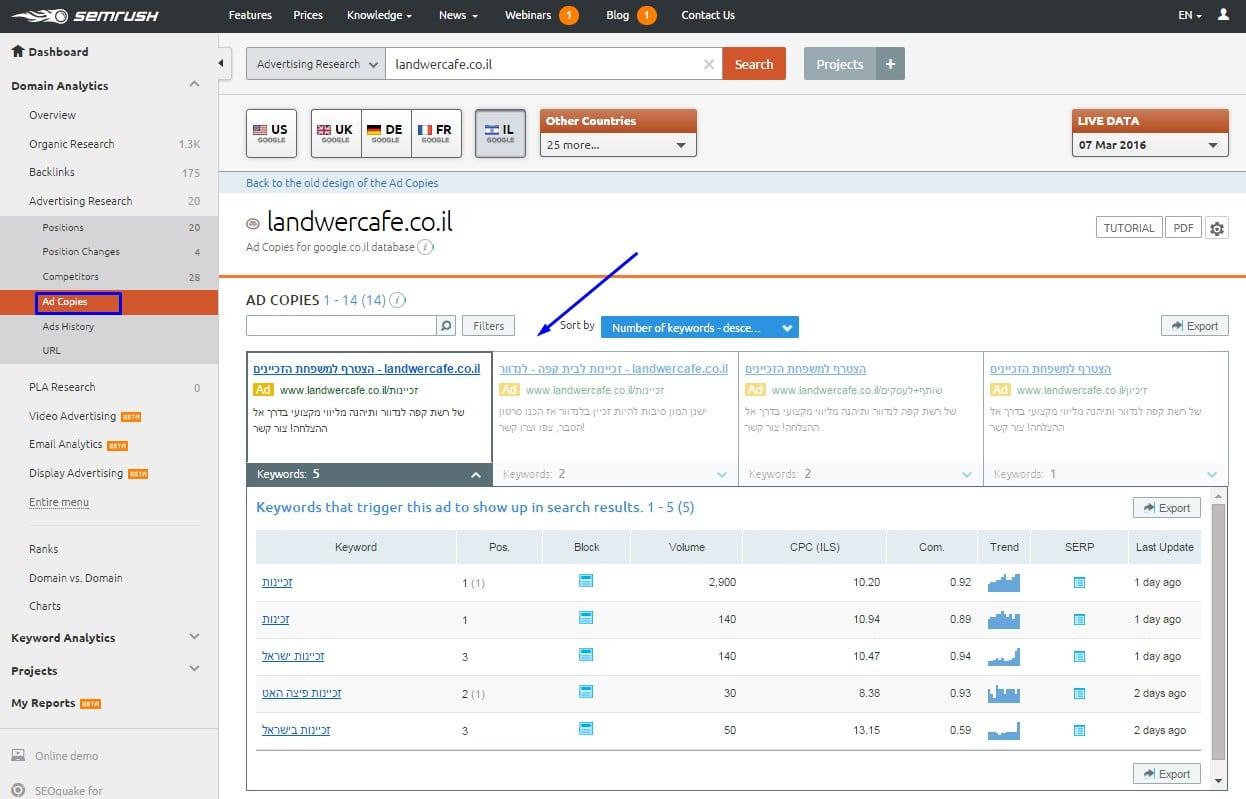Screen dimensions: 1246x799
Task: Click the Filters button
Action: (489, 326)
